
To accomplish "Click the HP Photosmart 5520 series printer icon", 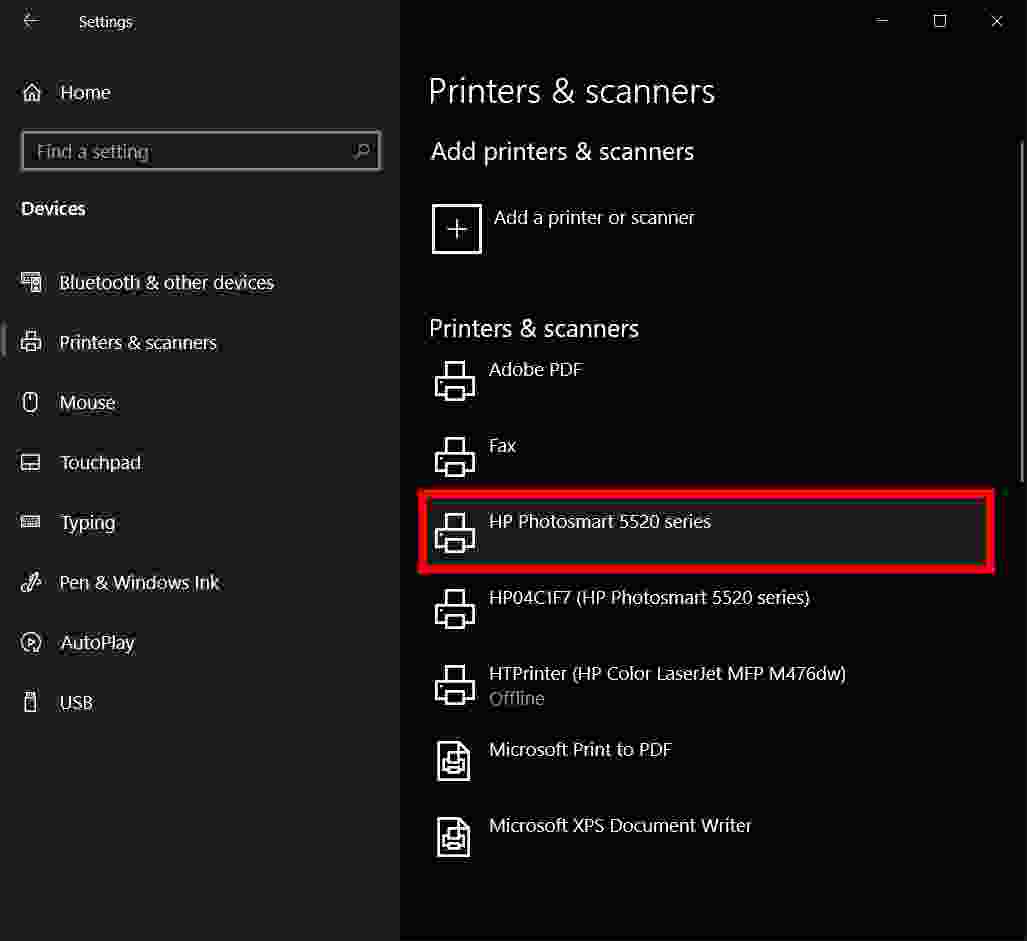I will point(455,532).
